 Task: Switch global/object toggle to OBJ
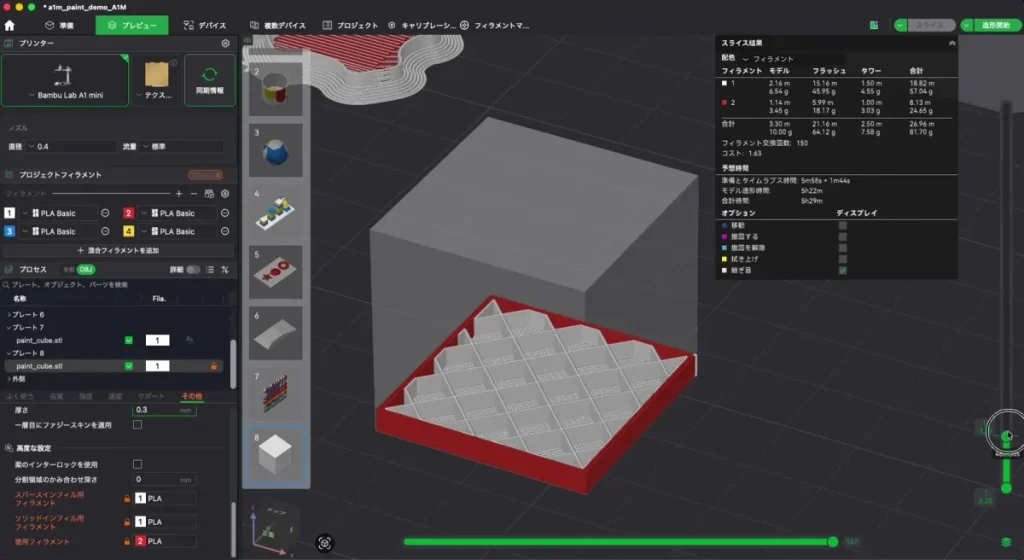[86, 270]
